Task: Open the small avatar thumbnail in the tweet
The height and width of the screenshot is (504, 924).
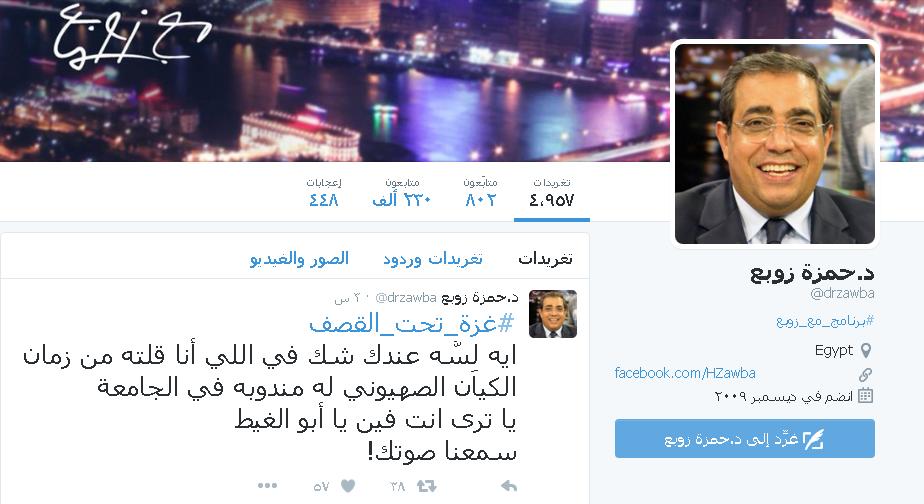Action: point(553,314)
